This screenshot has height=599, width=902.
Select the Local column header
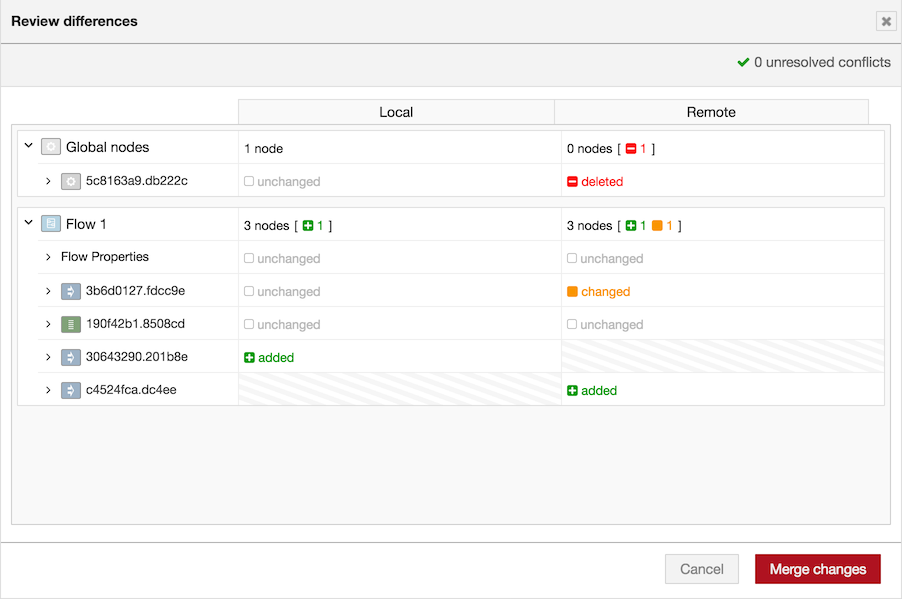pos(396,112)
